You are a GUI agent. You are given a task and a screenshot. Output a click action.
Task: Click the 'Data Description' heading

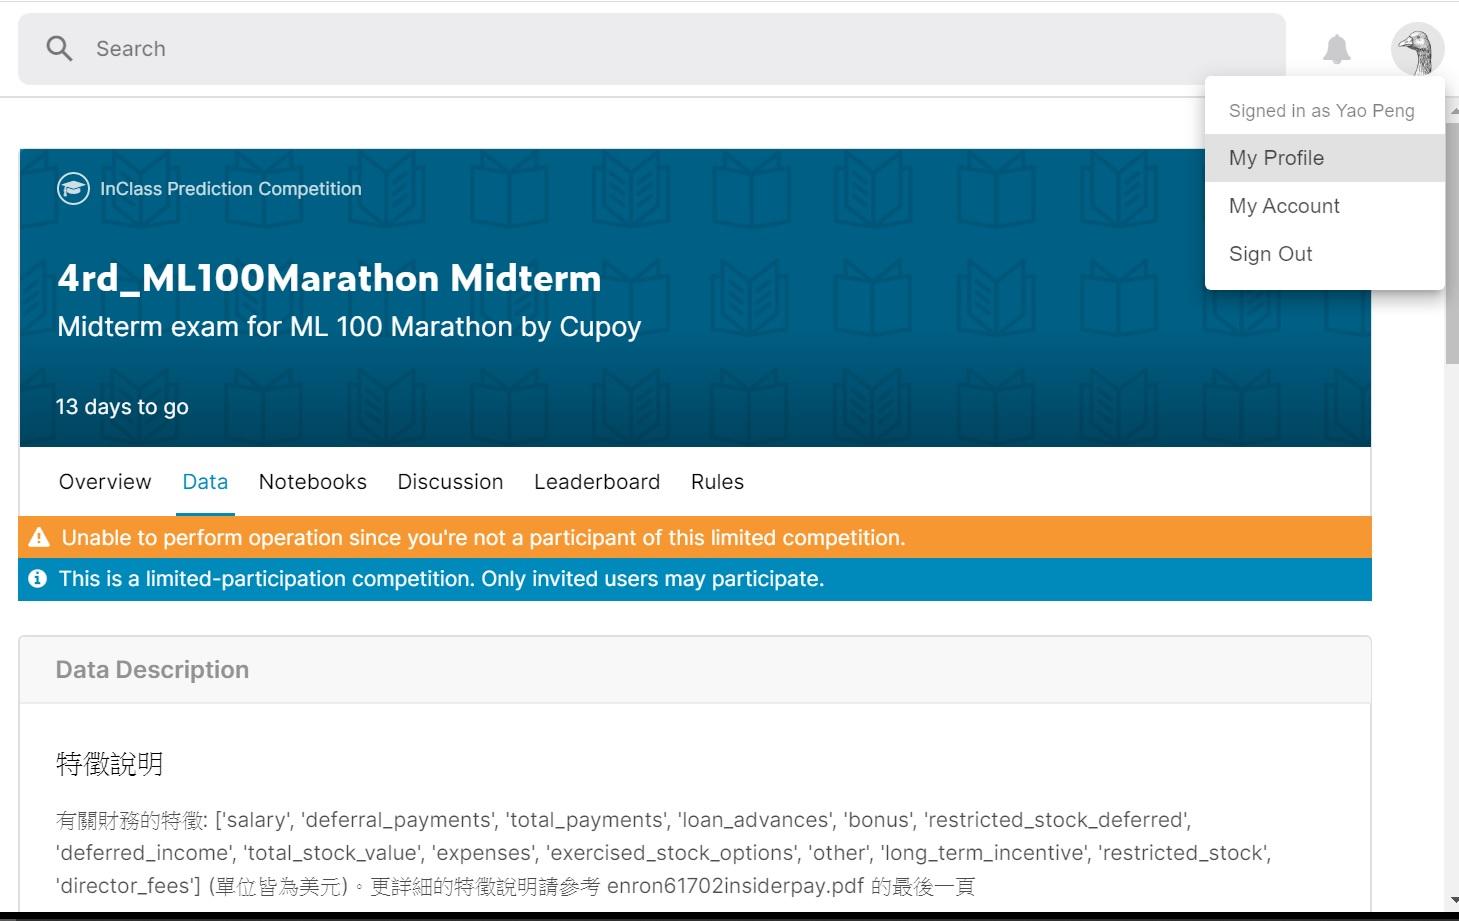152,670
